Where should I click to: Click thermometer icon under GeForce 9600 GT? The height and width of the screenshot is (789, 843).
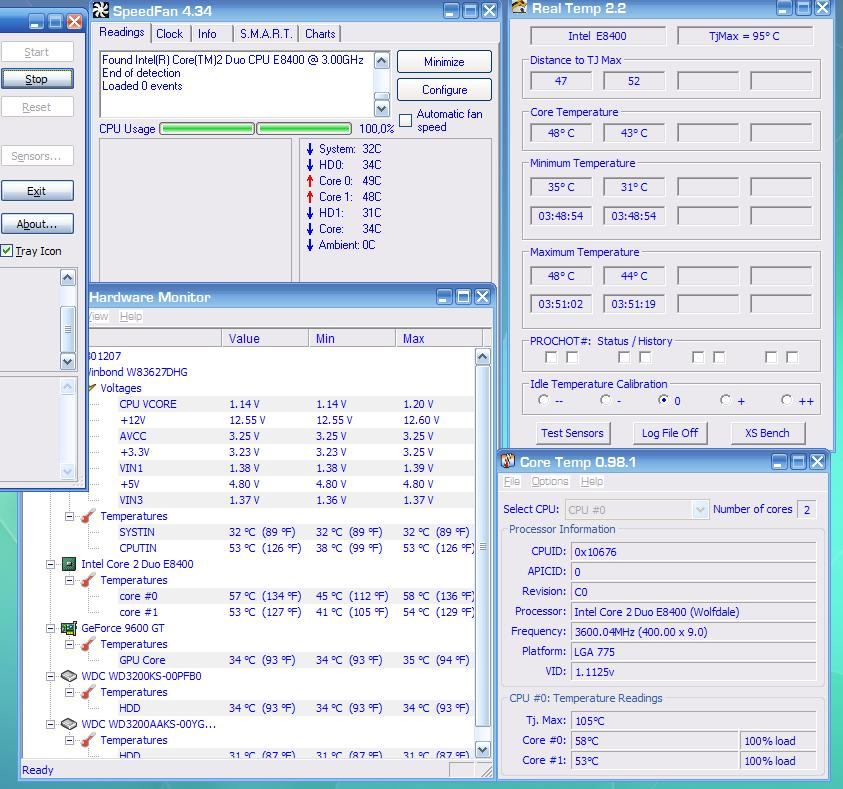click(x=88, y=644)
